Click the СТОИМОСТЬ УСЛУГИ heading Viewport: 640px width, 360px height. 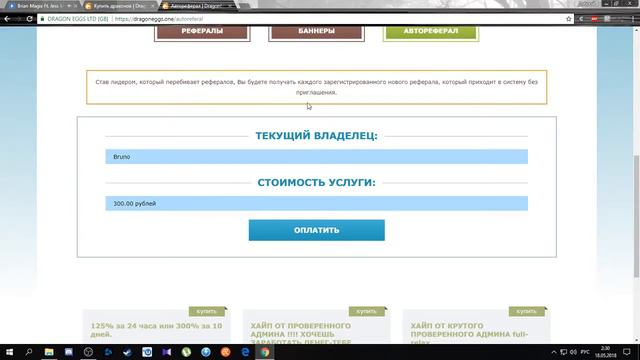pyautogui.click(x=316, y=182)
